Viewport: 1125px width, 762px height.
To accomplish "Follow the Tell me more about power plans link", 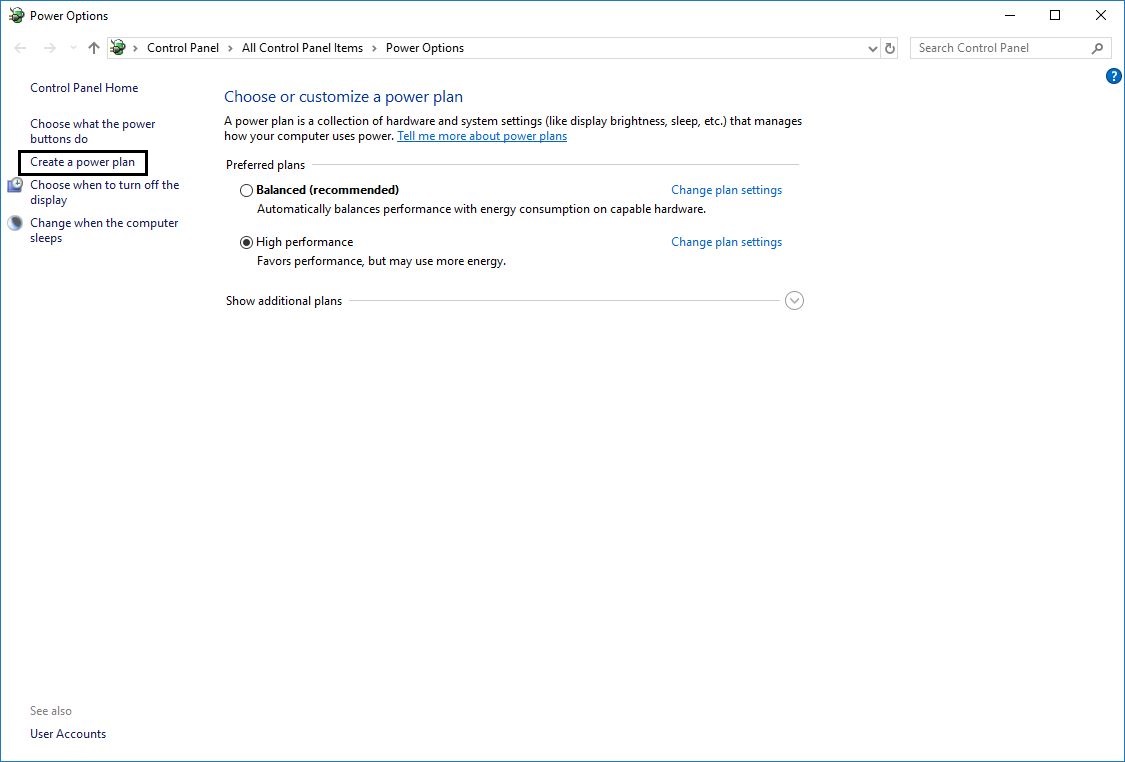I will click(482, 135).
